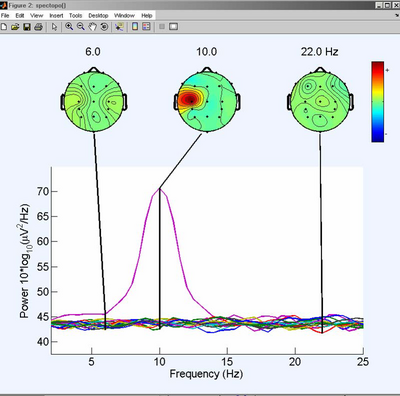Viewport: 400px width, 396px height.
Task: Print the figure using the printer icon
Action: [39, 27]
